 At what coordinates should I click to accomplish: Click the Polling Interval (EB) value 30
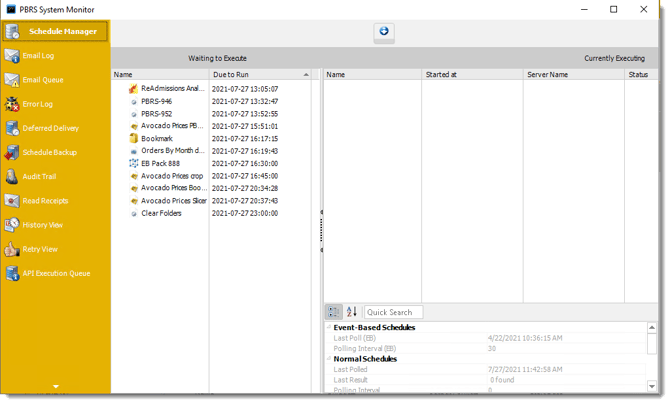tap(492, 348)
